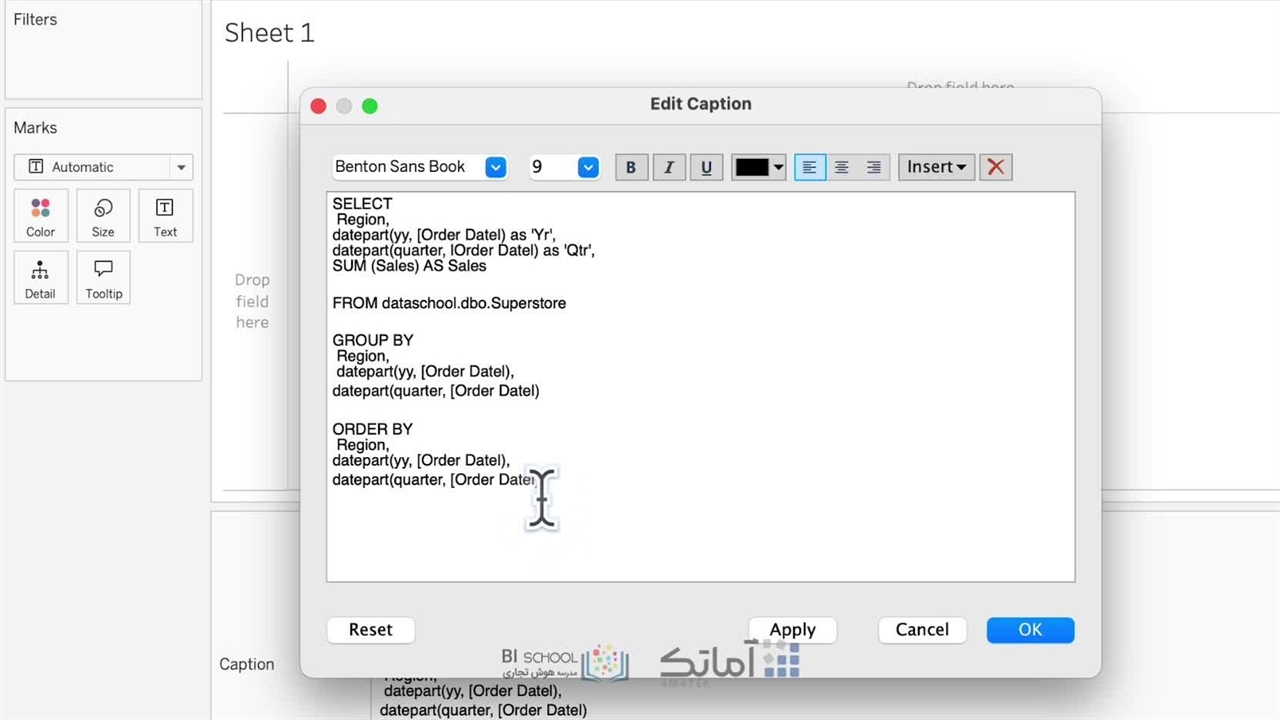Click the Text marks card button
The height and width of the screenshot is (720, 1280).
tap(165, 216)
